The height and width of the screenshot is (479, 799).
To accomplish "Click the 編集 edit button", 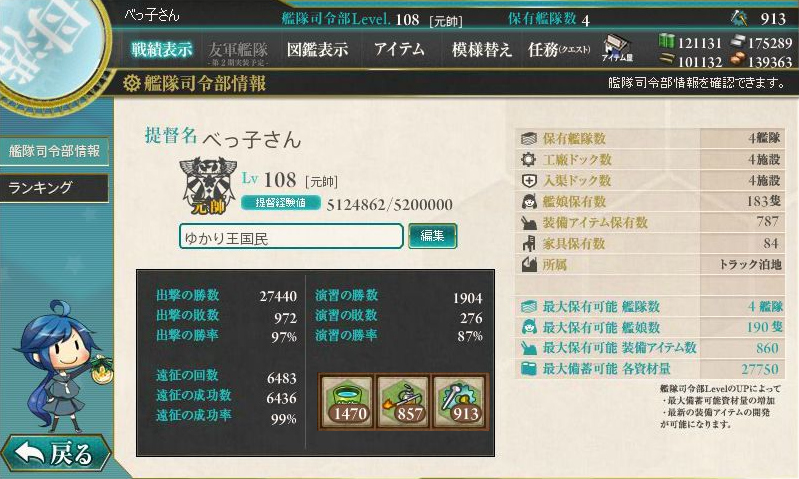I will tap(432, 236).
